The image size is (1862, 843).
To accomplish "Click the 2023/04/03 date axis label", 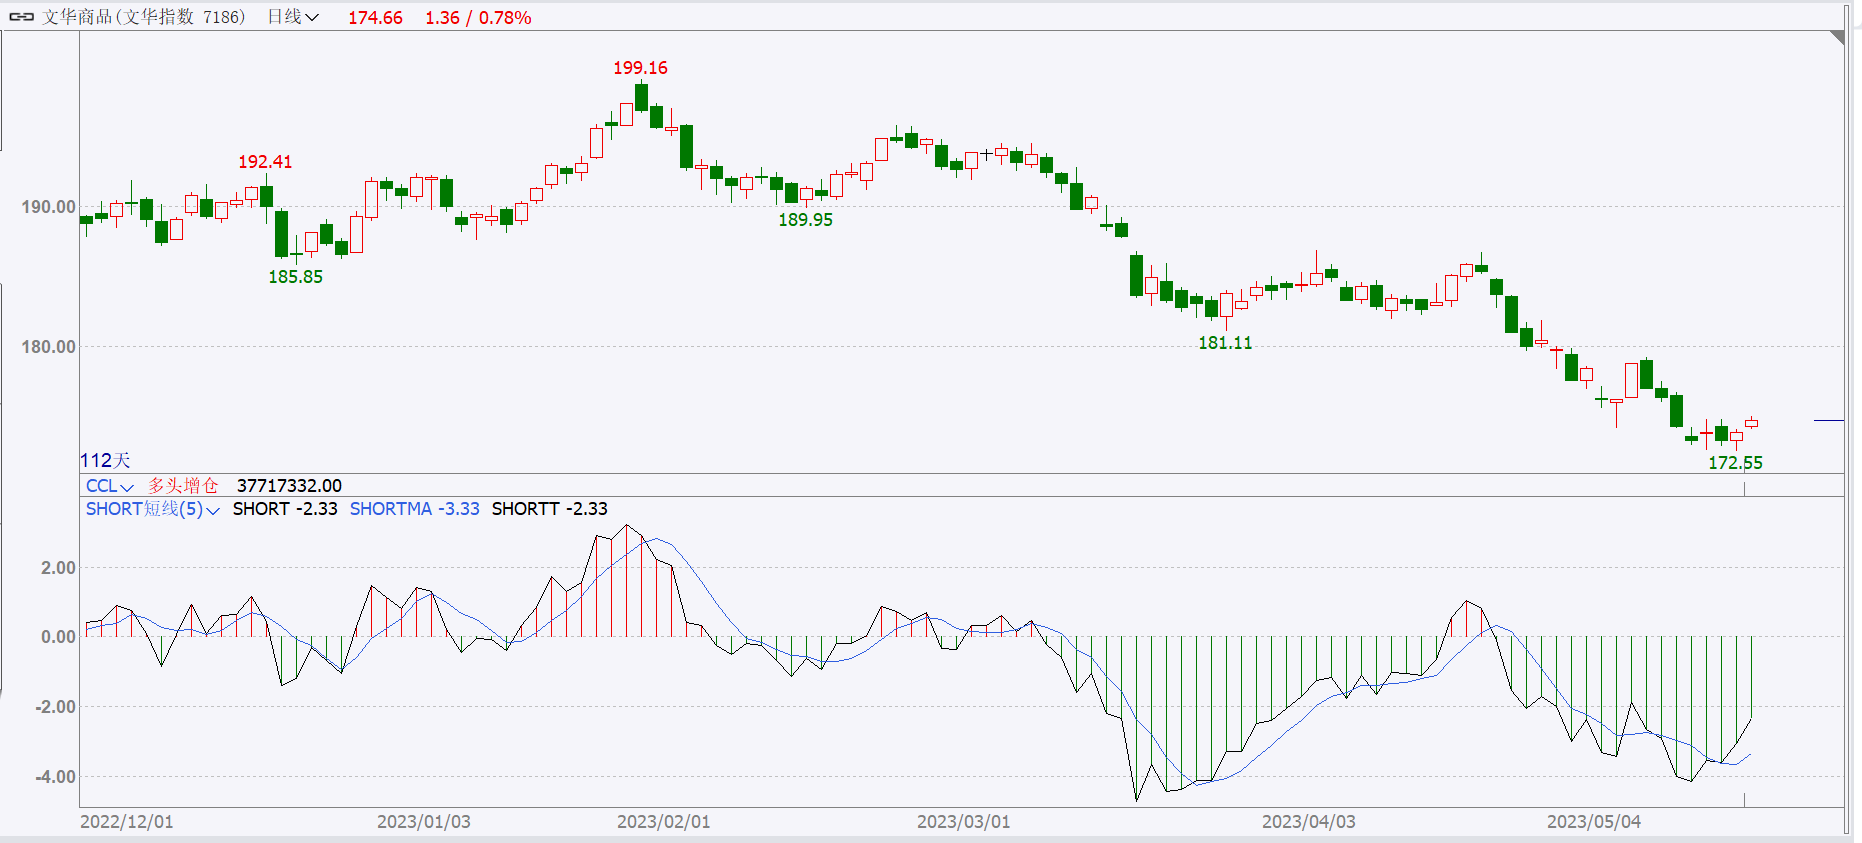I will [1309, 822].
